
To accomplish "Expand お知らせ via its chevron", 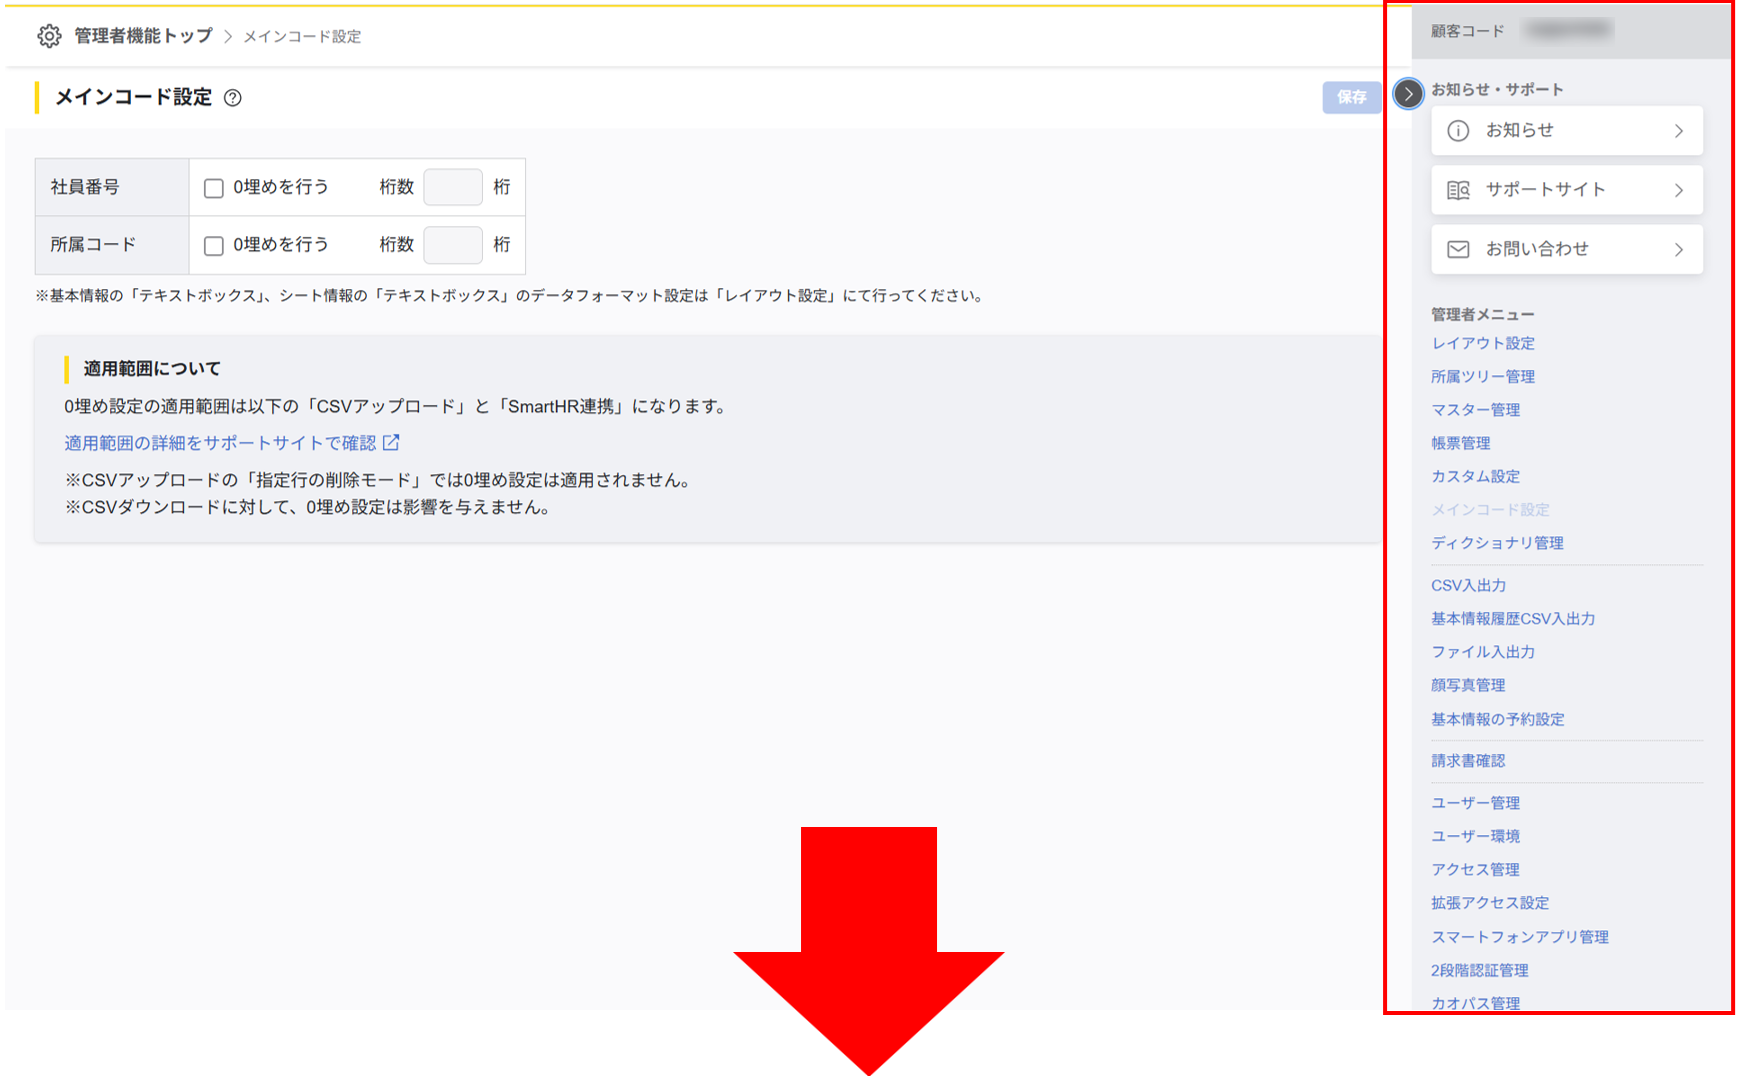I will click(x=1681, y=130).
